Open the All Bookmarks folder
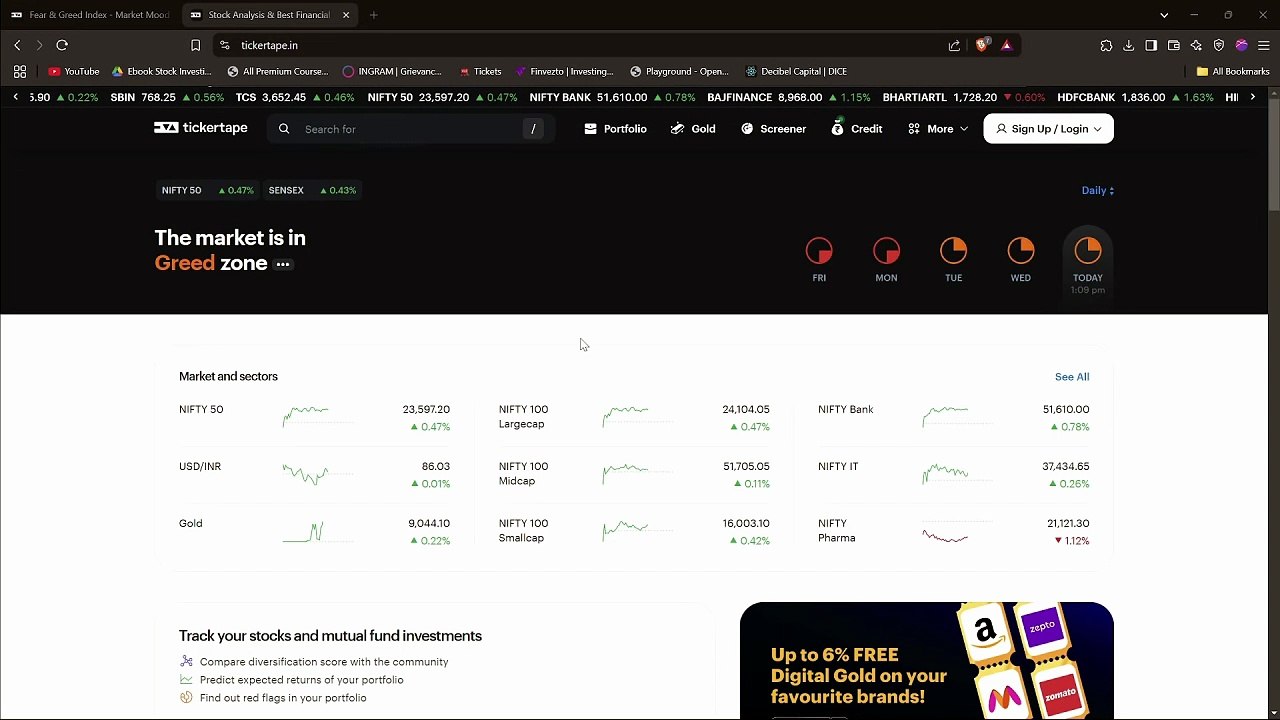This screenshot has height=720, width=1280. tap(1233, 72)
